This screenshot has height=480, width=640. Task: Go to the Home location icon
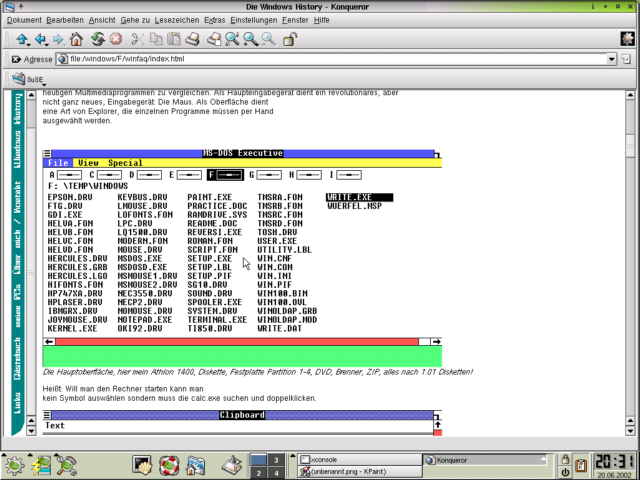pos(76,39)
